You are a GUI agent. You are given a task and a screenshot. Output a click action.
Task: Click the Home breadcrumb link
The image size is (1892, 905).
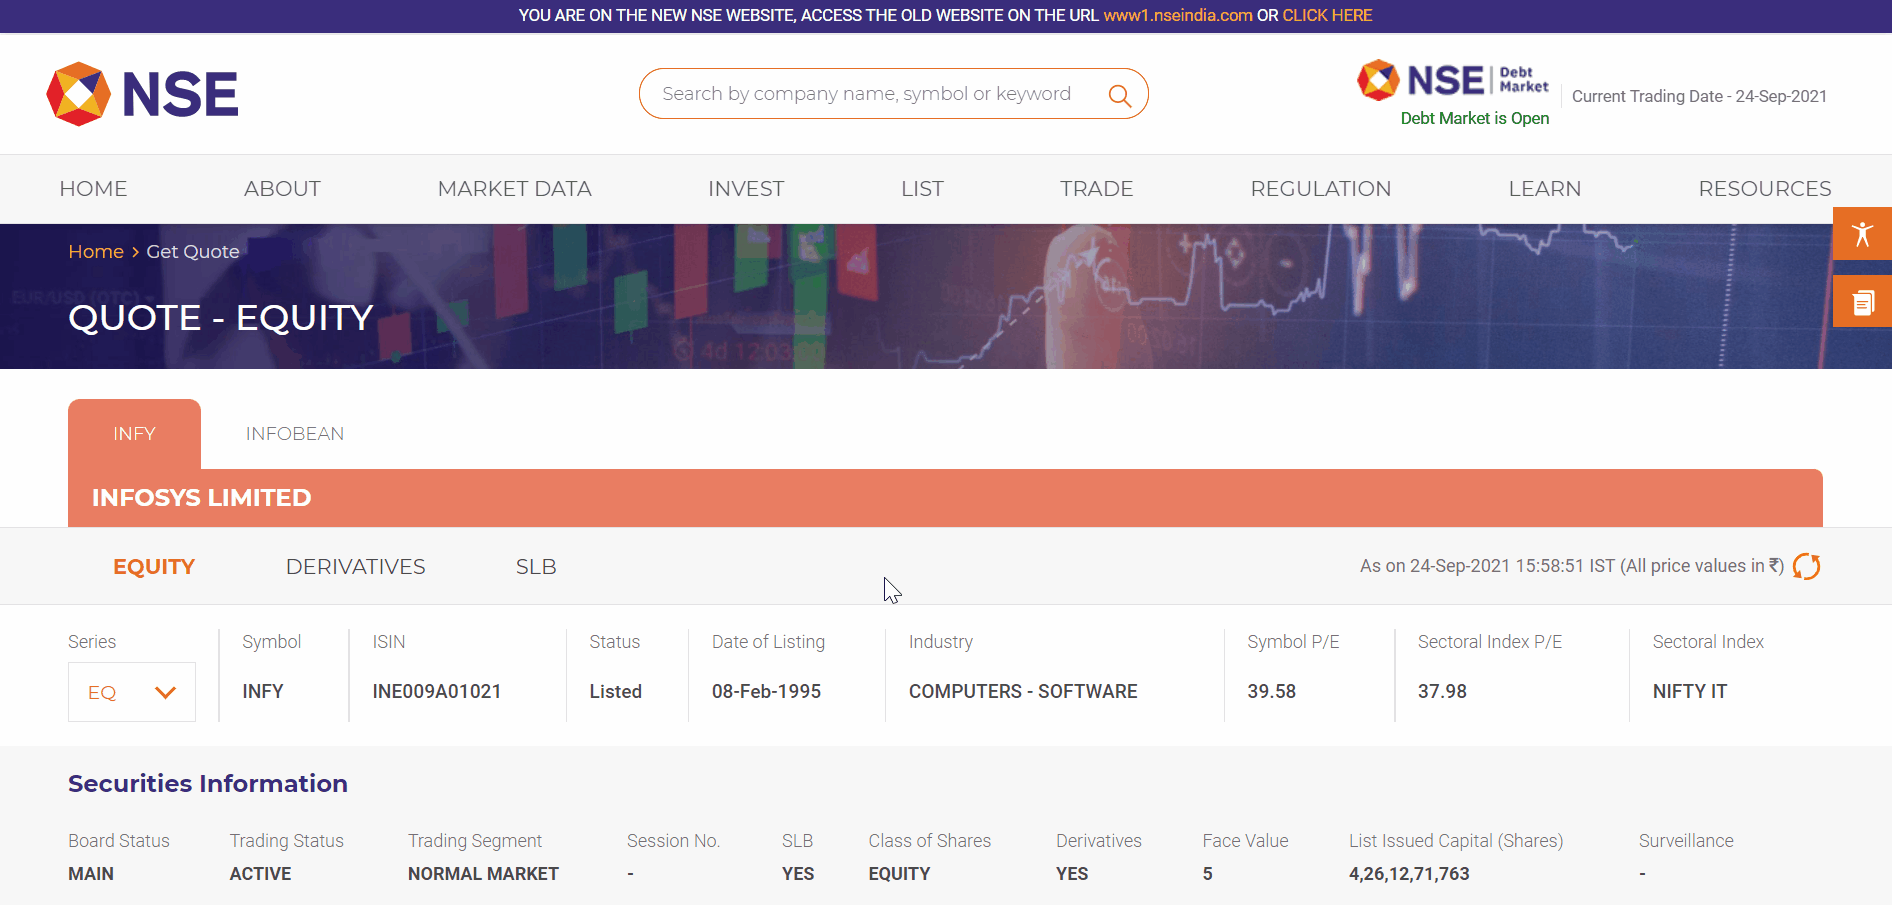coord(96,252)
